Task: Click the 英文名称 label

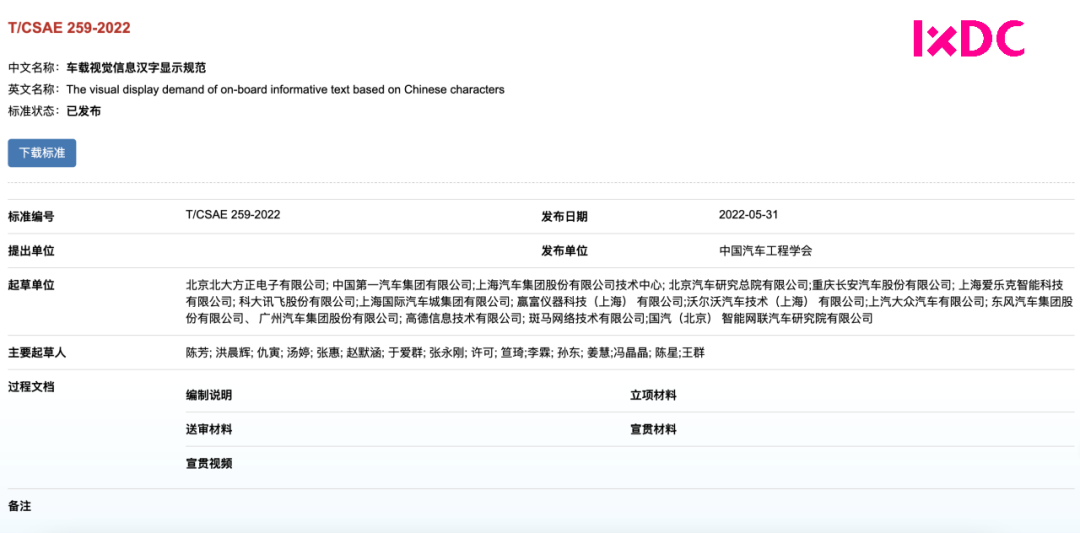Action: [x=34, y=90]
